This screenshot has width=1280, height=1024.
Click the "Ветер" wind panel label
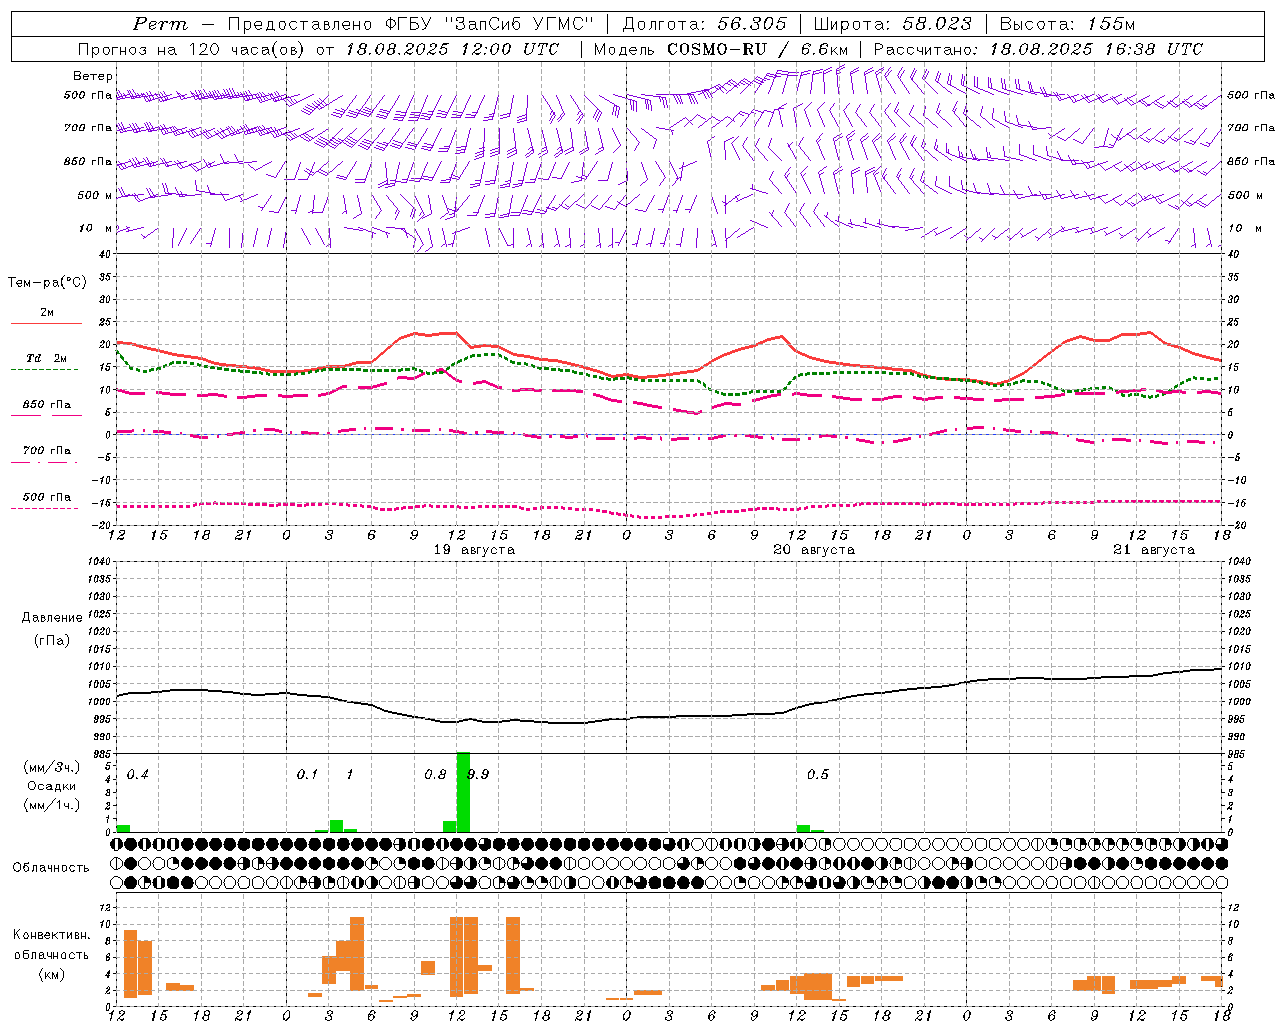(x=93, y=76)
